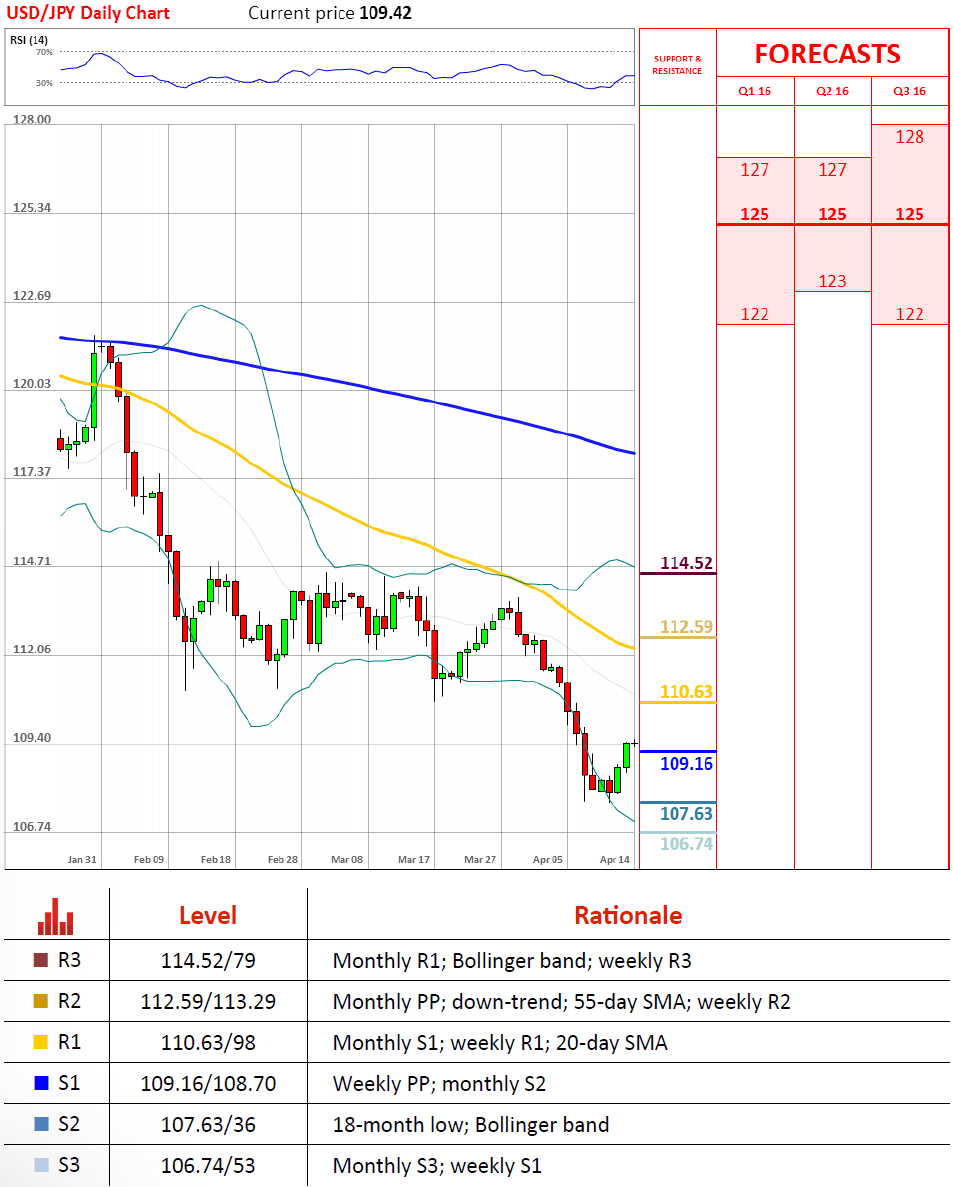Click the R1 yellow color swatch

(42, 1042)
